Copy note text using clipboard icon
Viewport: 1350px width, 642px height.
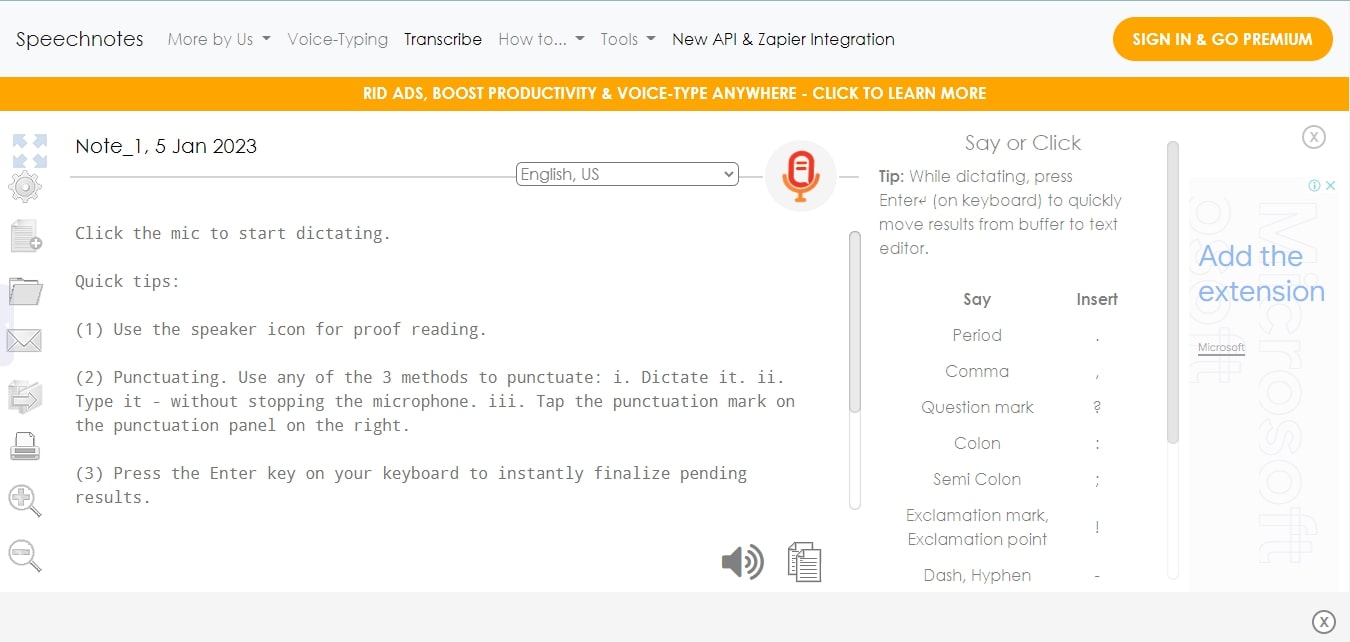pyautogui.click(x=805, y=562)
